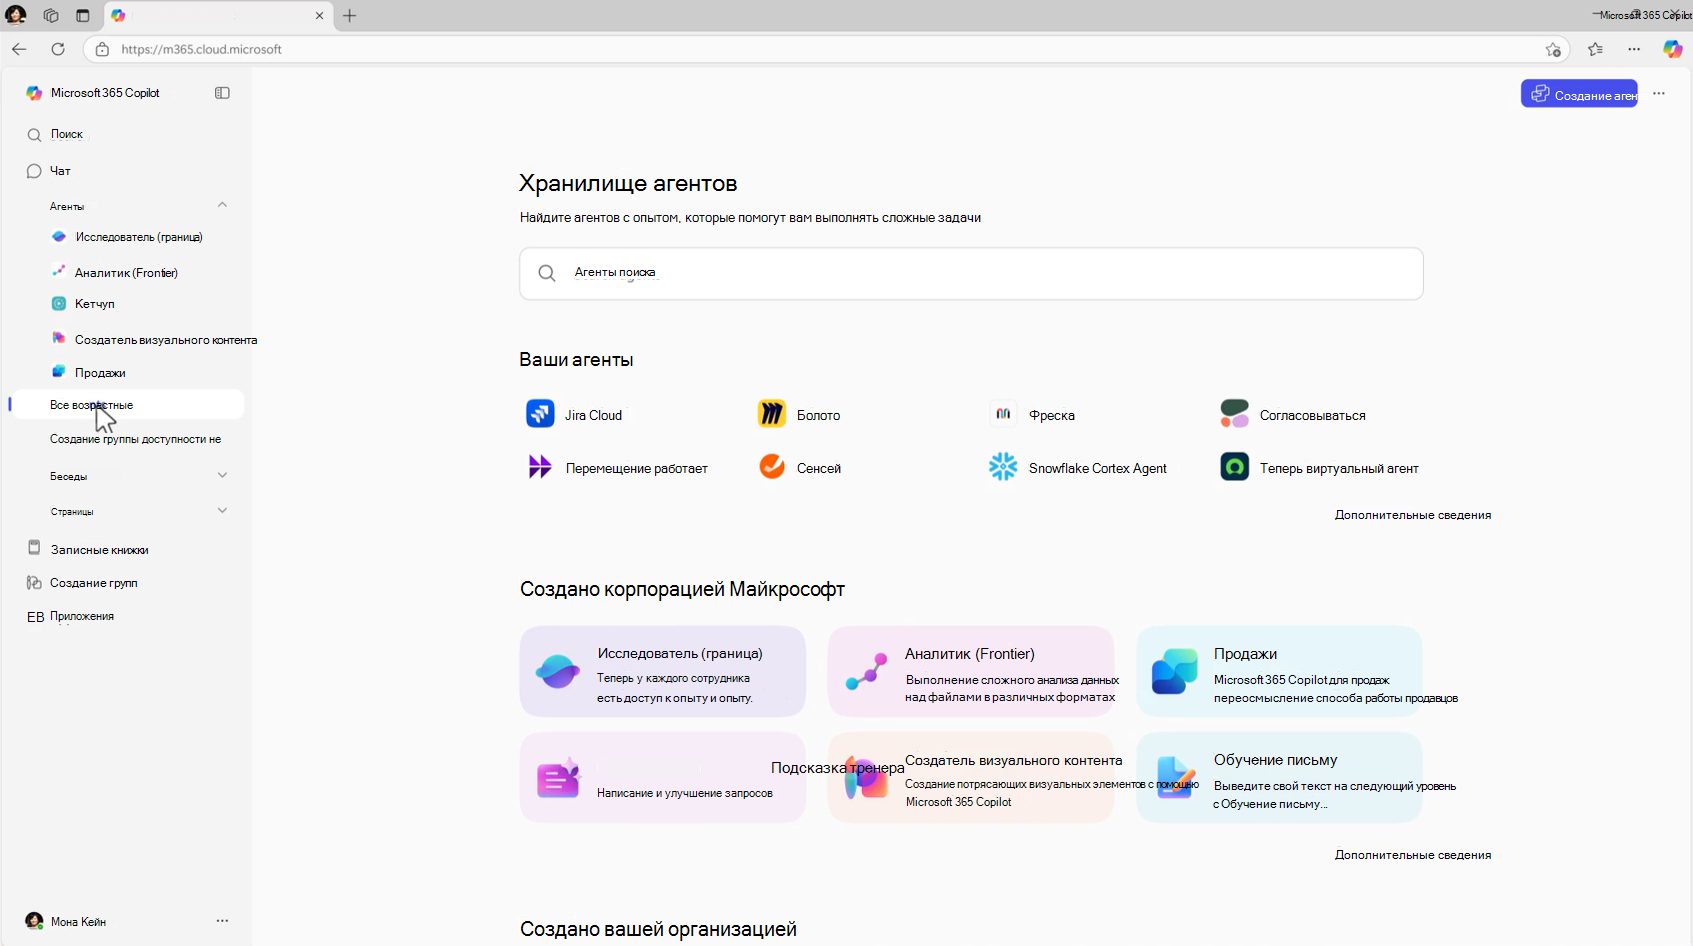Open Записные книжки label in sidebar
This screenshot has height=946, width=1693.
click(x=100, y=550)
